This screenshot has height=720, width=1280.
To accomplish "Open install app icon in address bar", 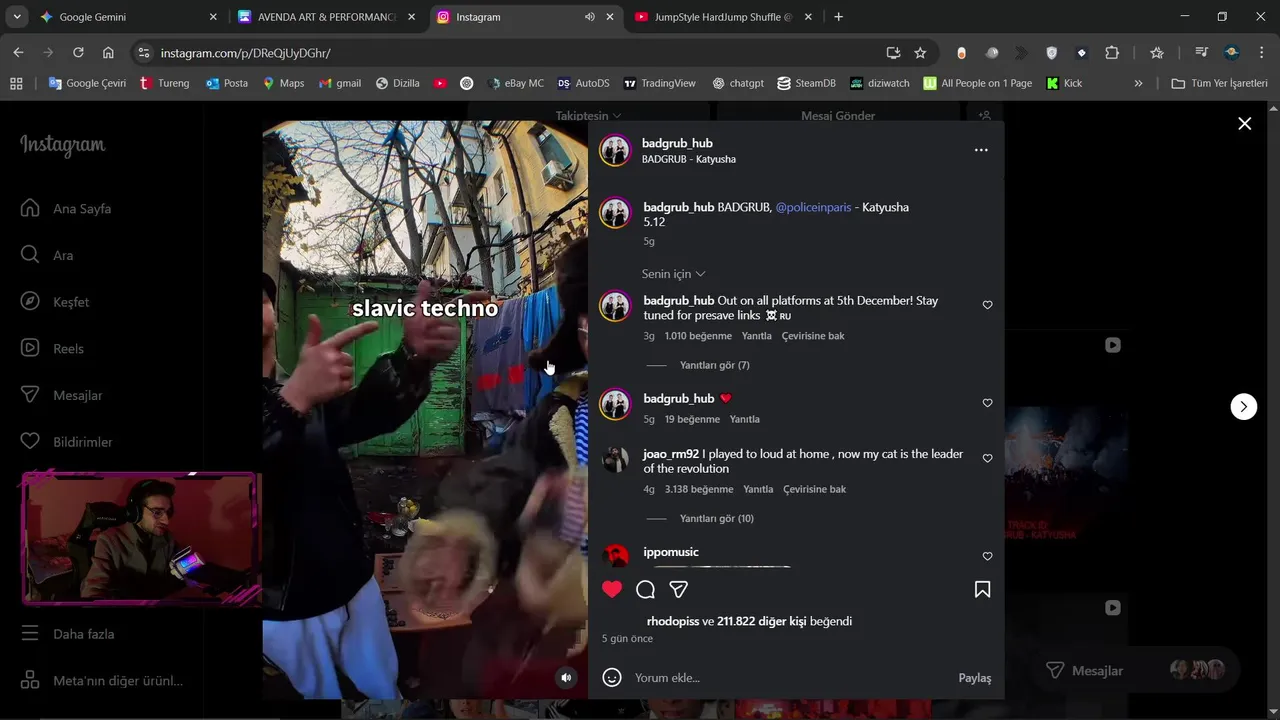I will (x=893, y=53).
